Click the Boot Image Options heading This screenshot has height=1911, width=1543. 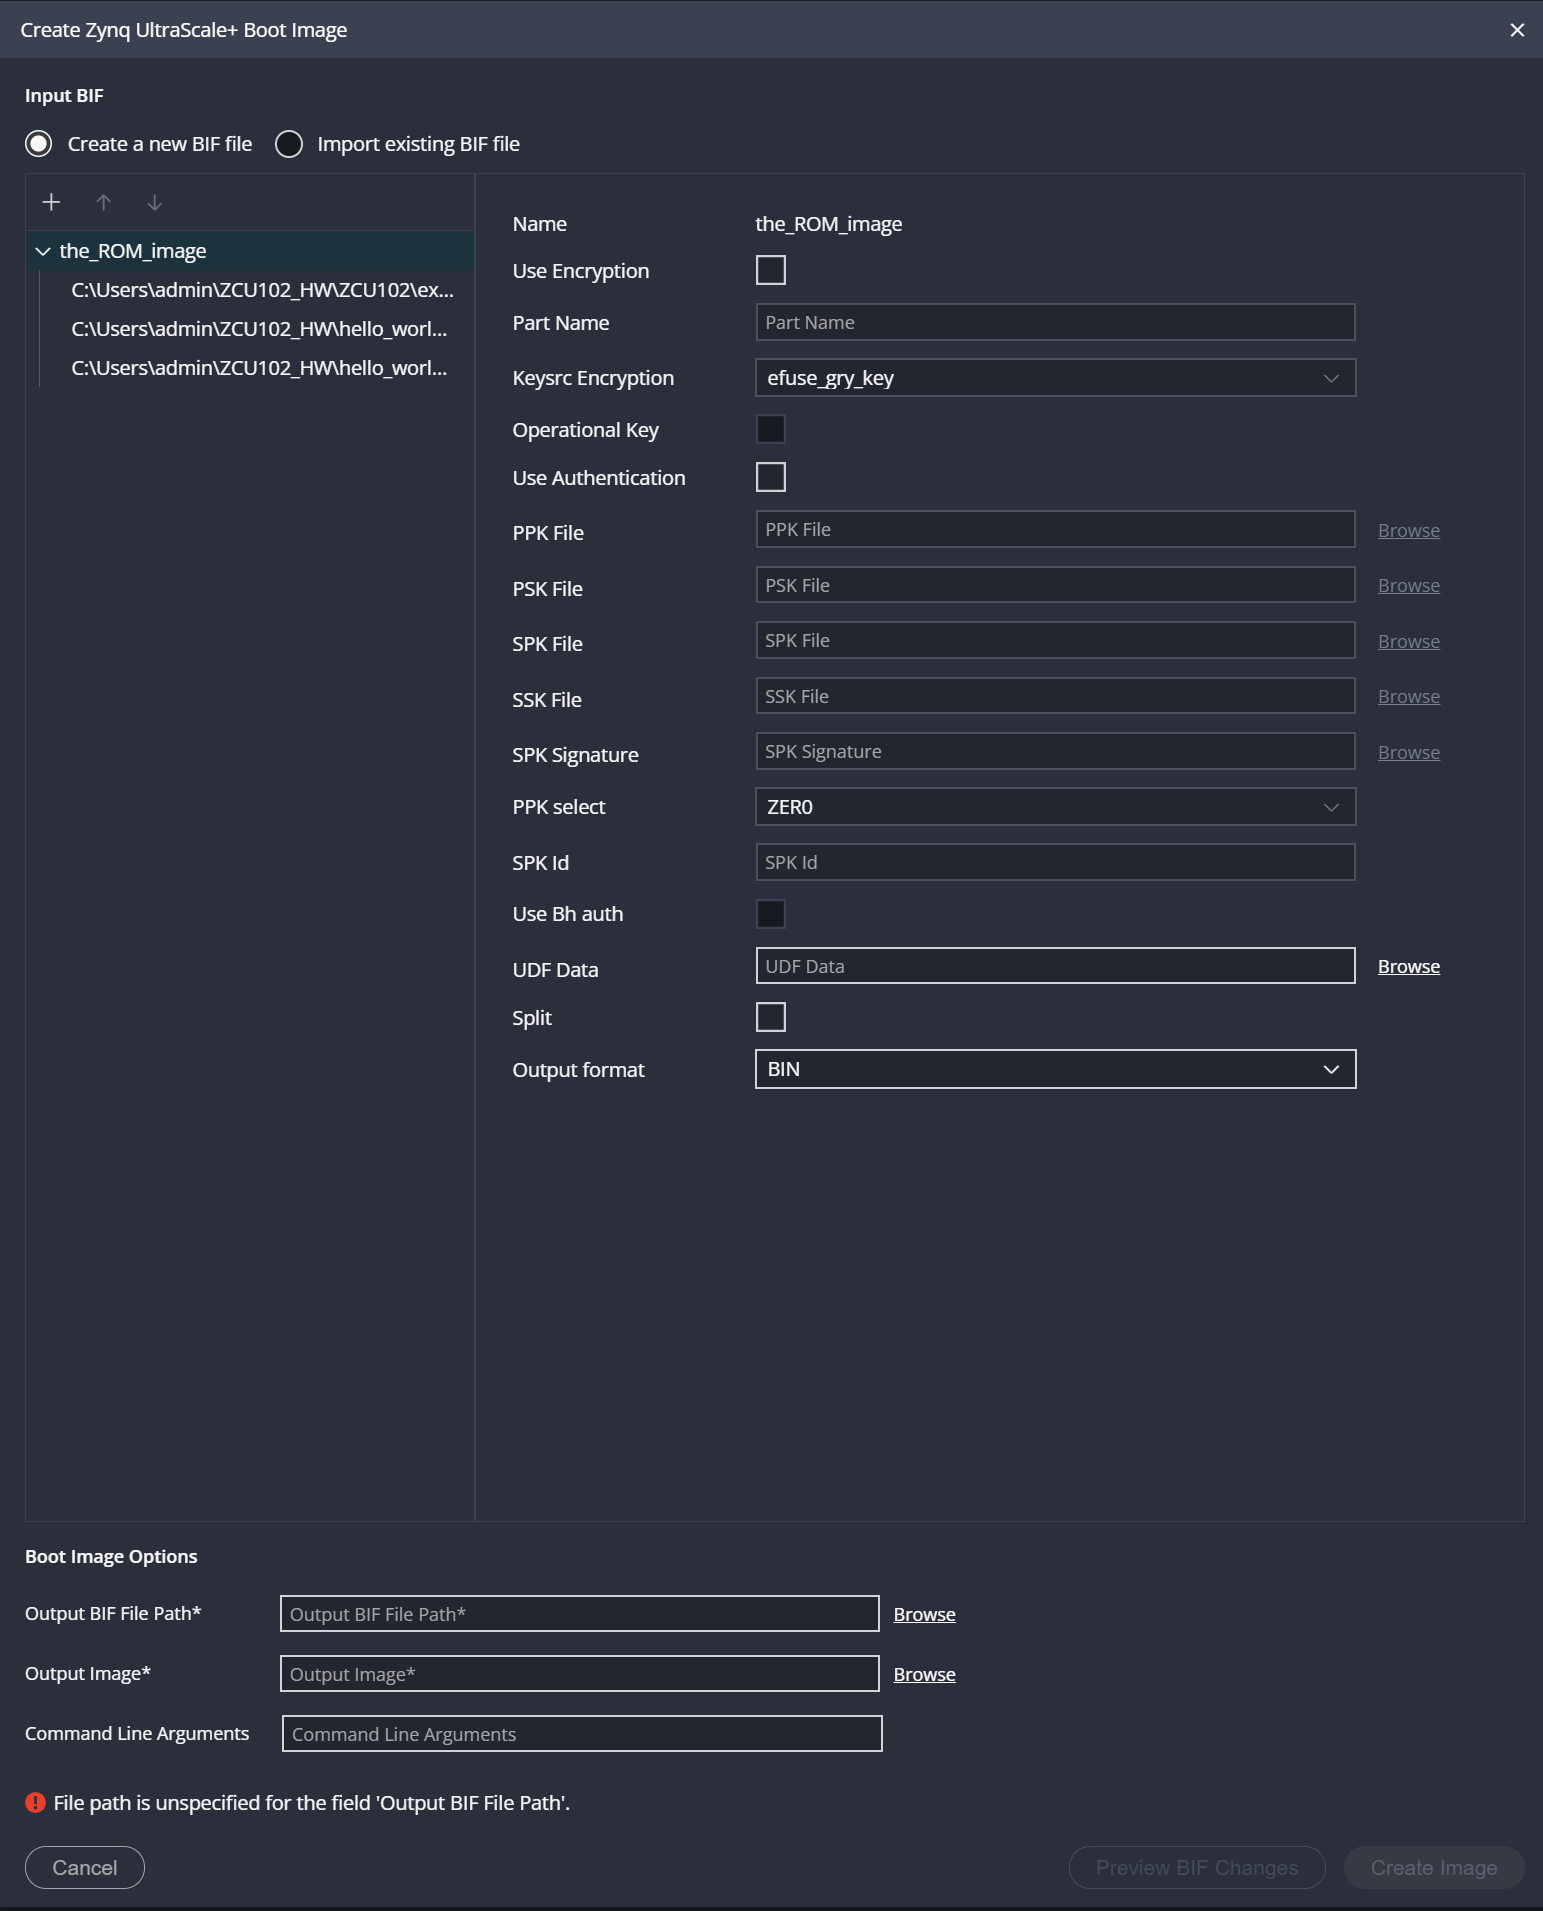pyautogui.click(x=111, y=1556)
